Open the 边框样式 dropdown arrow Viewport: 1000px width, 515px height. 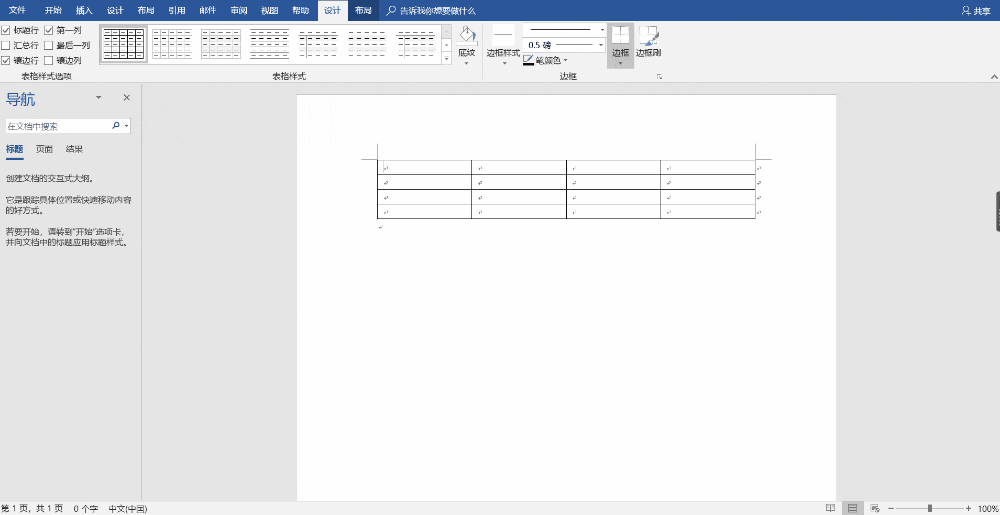tap(503, 63)
